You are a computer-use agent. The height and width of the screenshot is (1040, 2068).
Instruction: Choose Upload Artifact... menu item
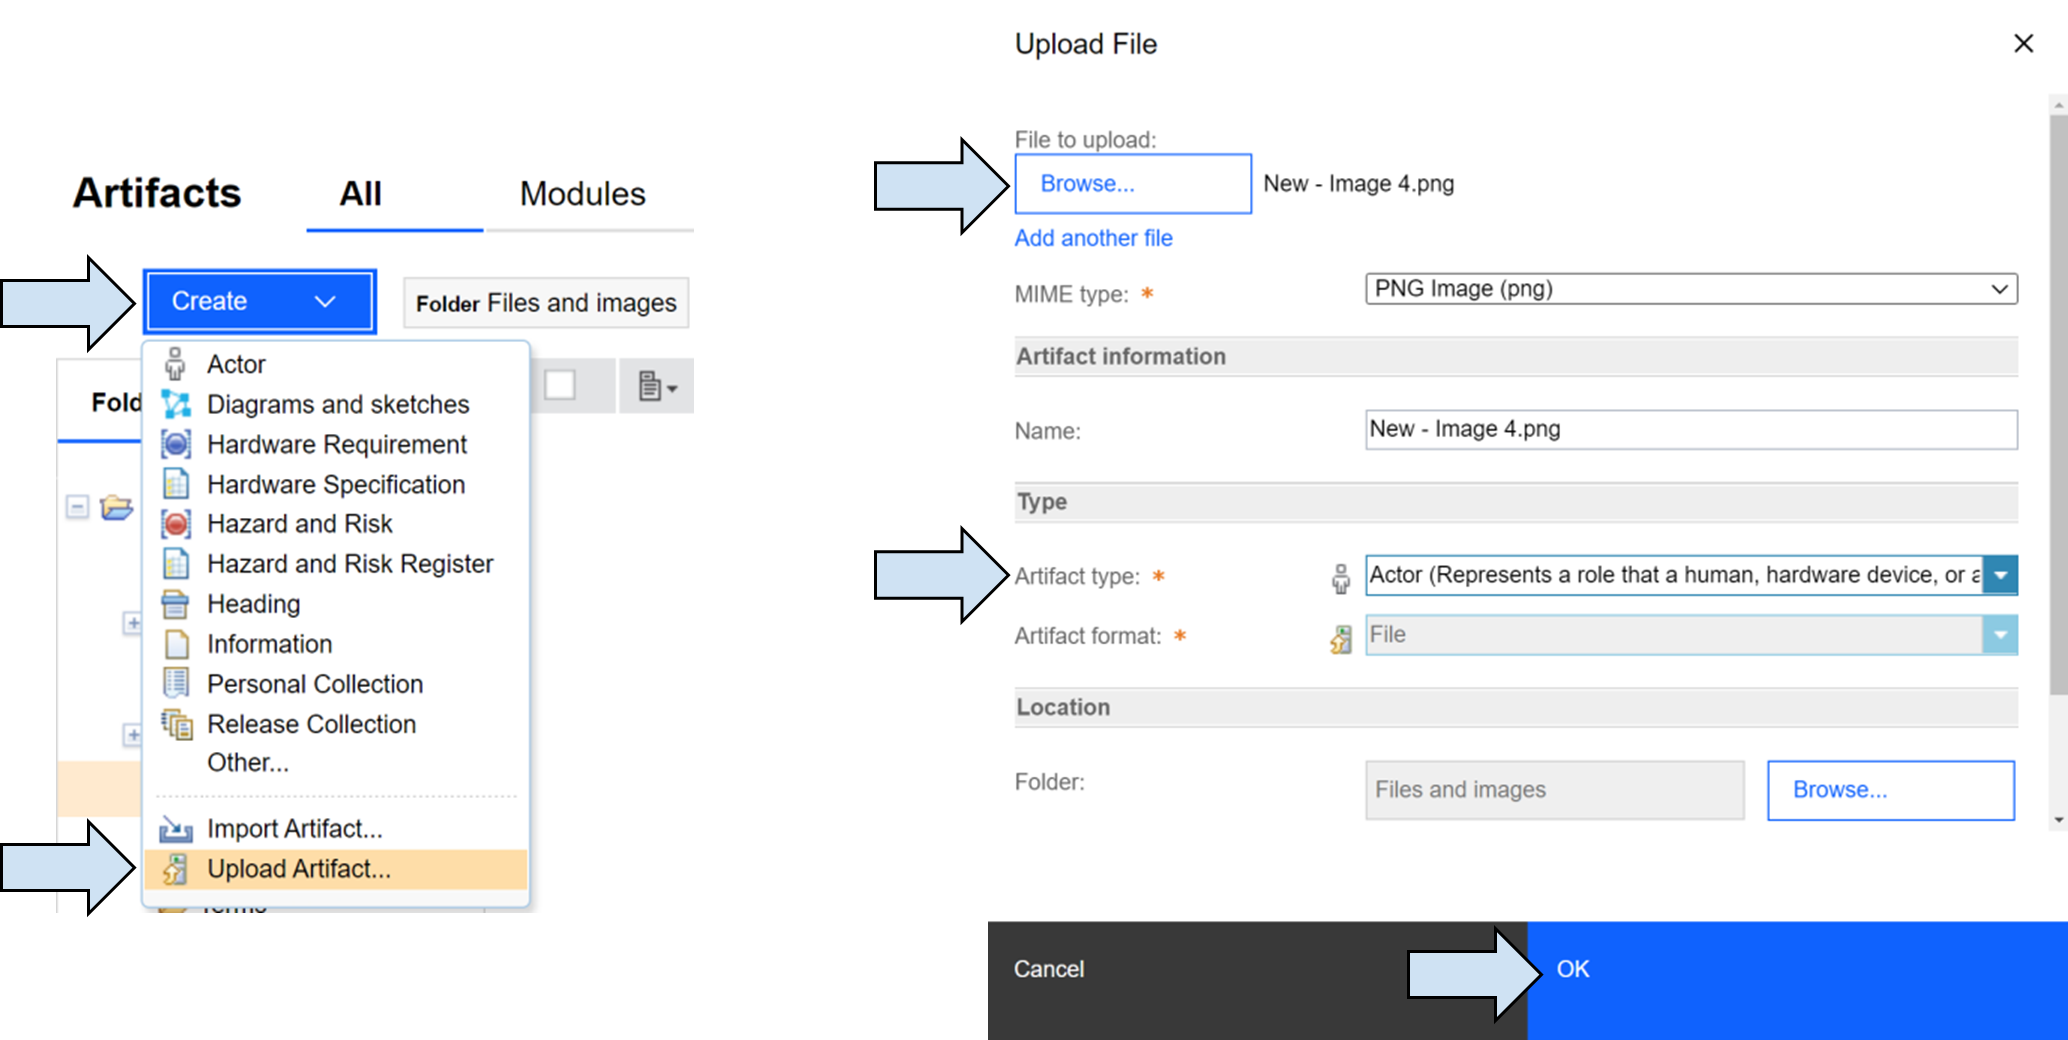[x=336, y=869]
